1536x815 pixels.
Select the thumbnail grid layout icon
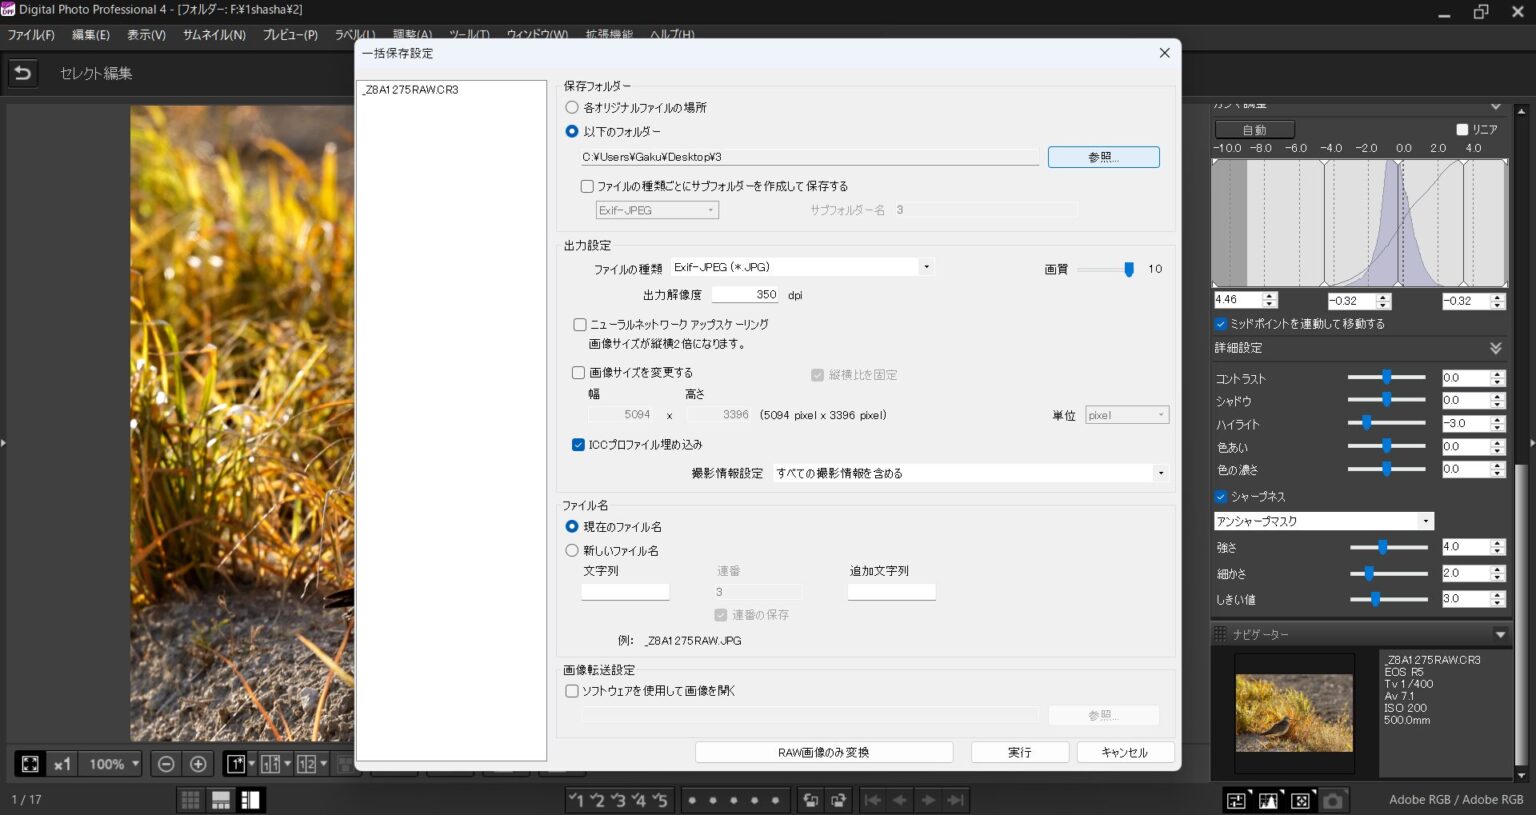point(190,800)
